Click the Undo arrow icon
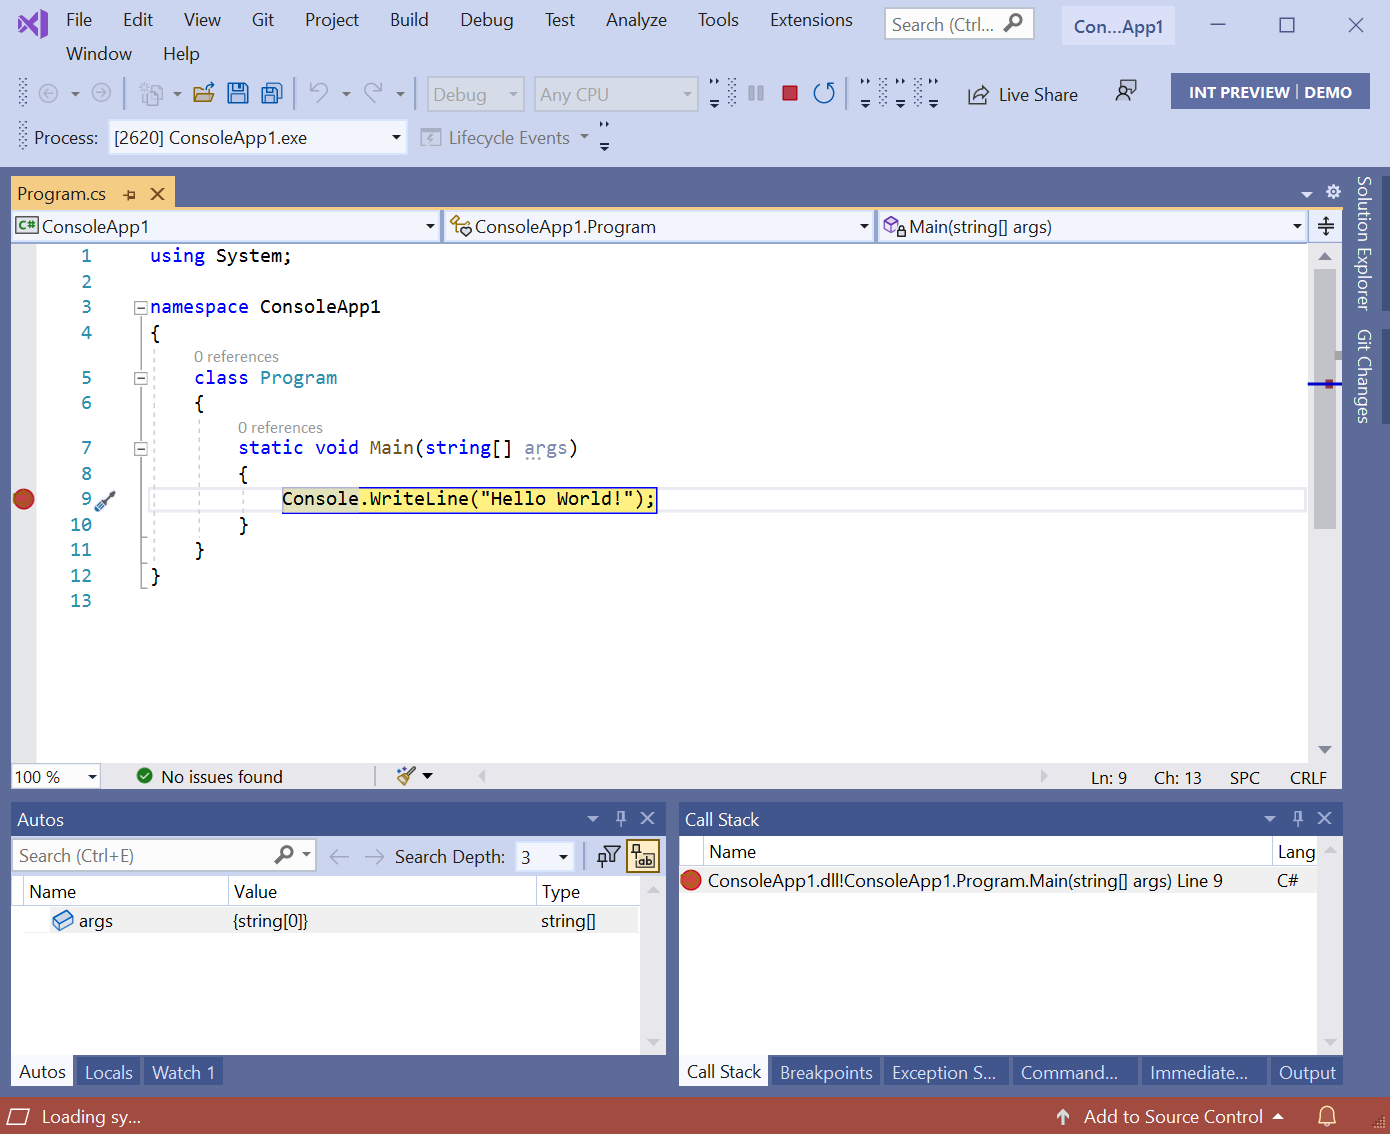1390x1134 pixels. coord(319,93)
